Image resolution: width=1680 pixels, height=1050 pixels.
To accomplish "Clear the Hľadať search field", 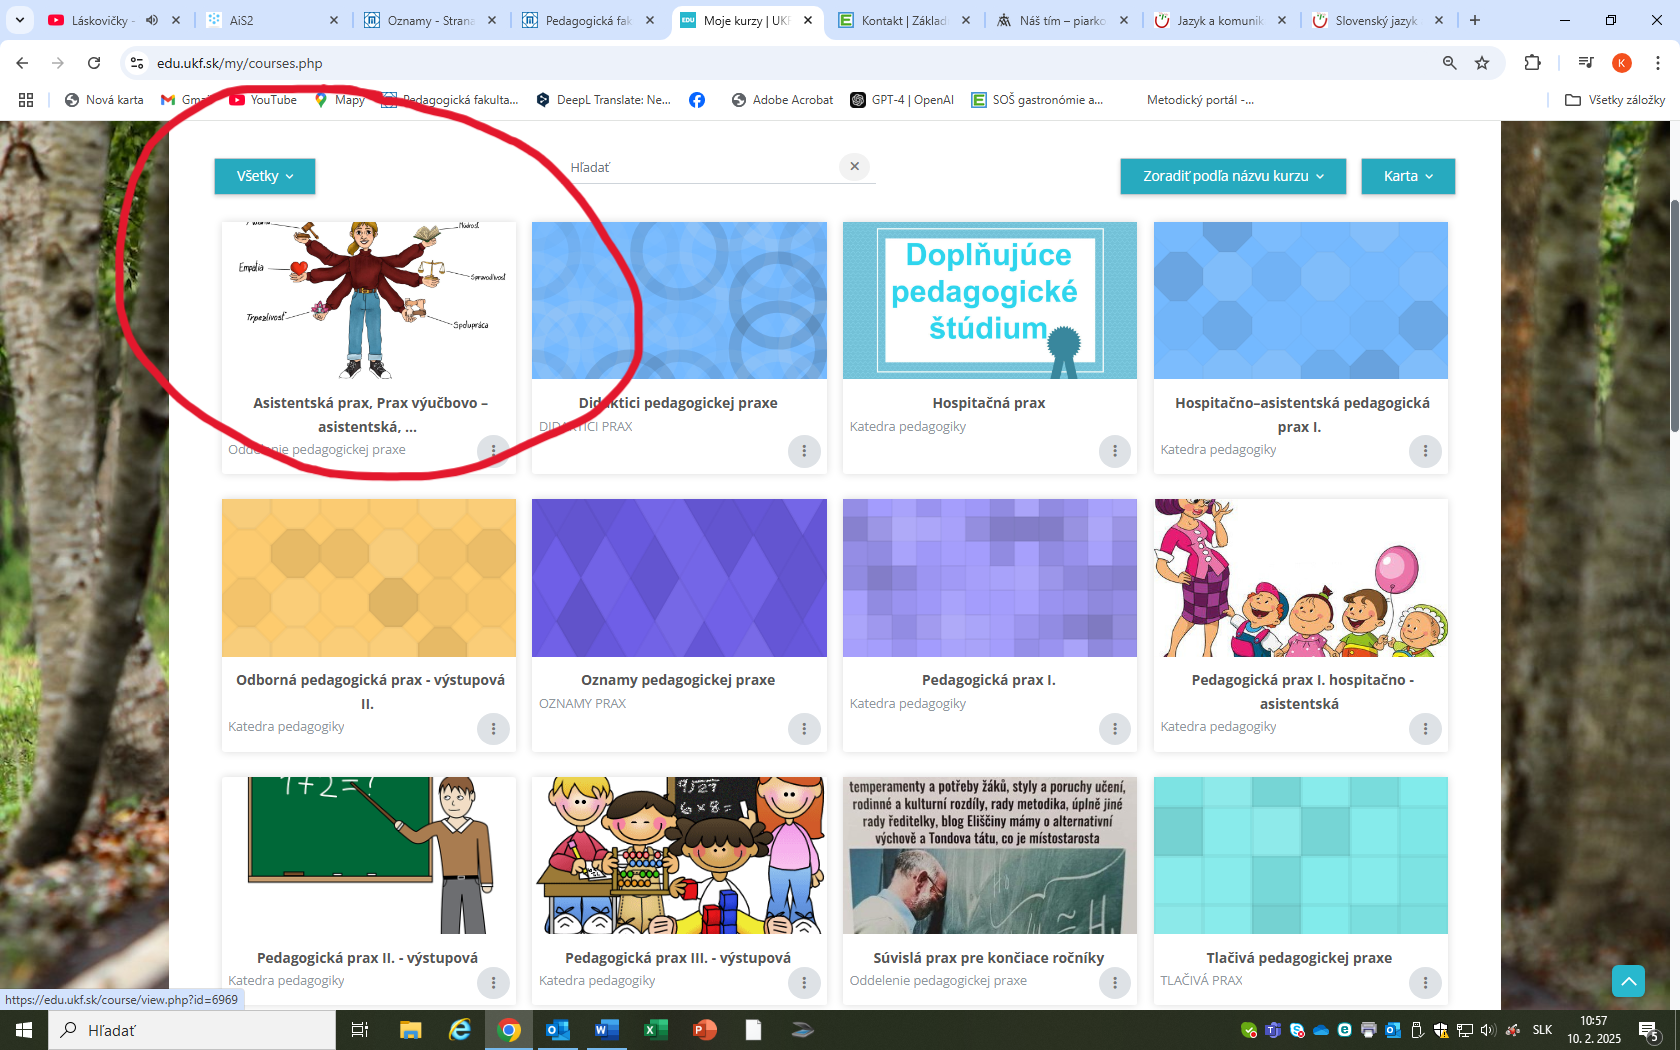I will 854,167.
